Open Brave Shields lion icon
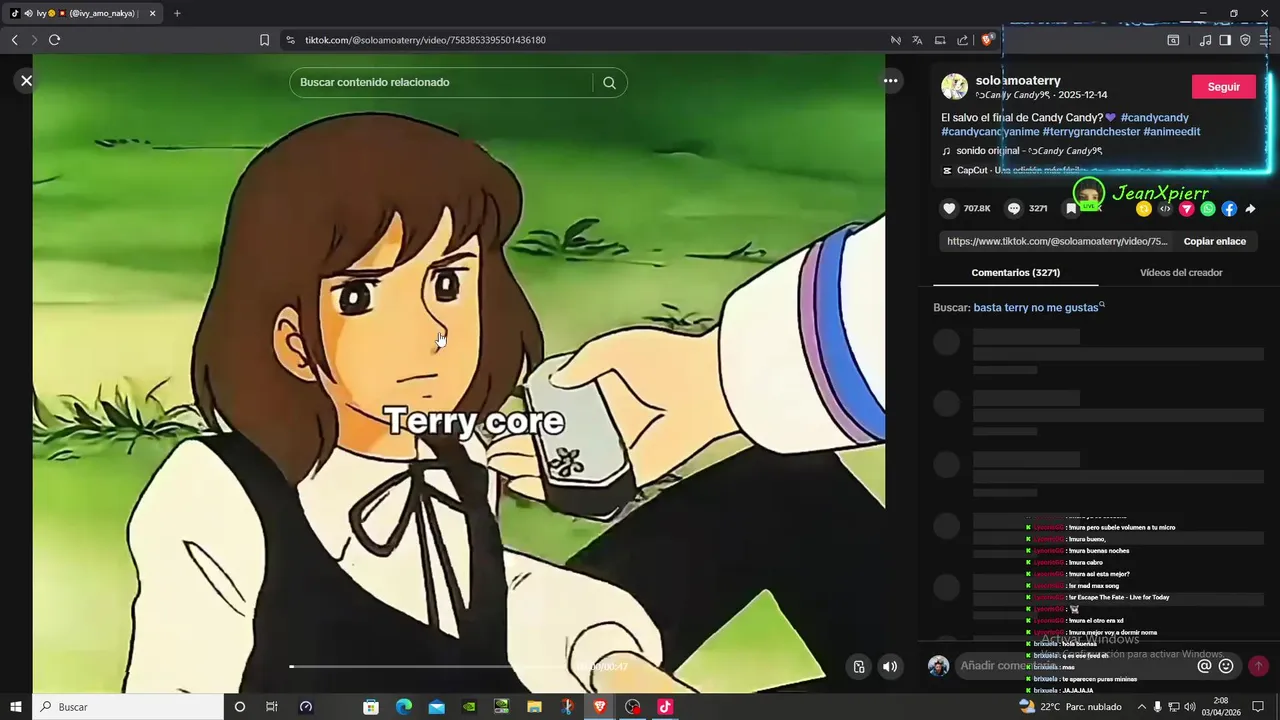 (x=987, y=40)
